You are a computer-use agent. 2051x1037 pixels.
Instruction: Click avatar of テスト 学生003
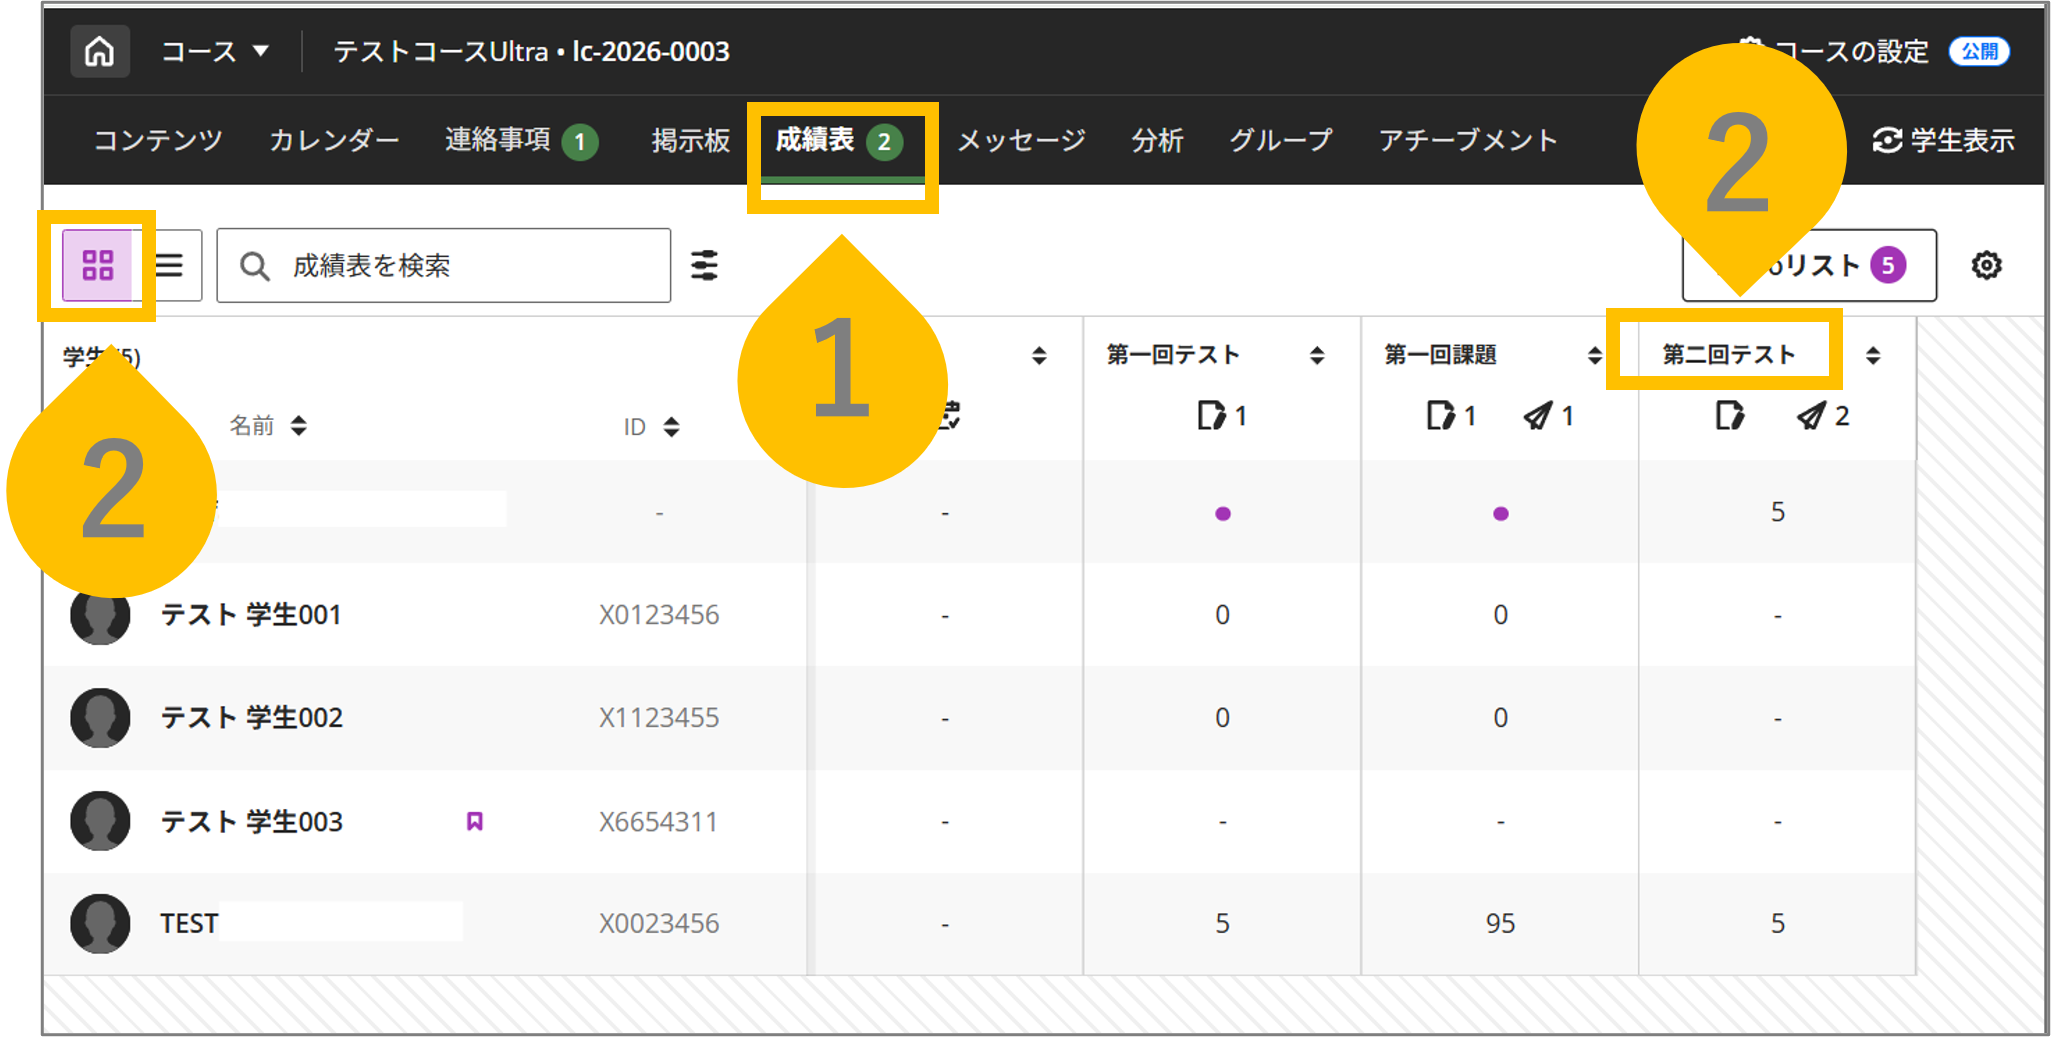(x=100, y=821)
